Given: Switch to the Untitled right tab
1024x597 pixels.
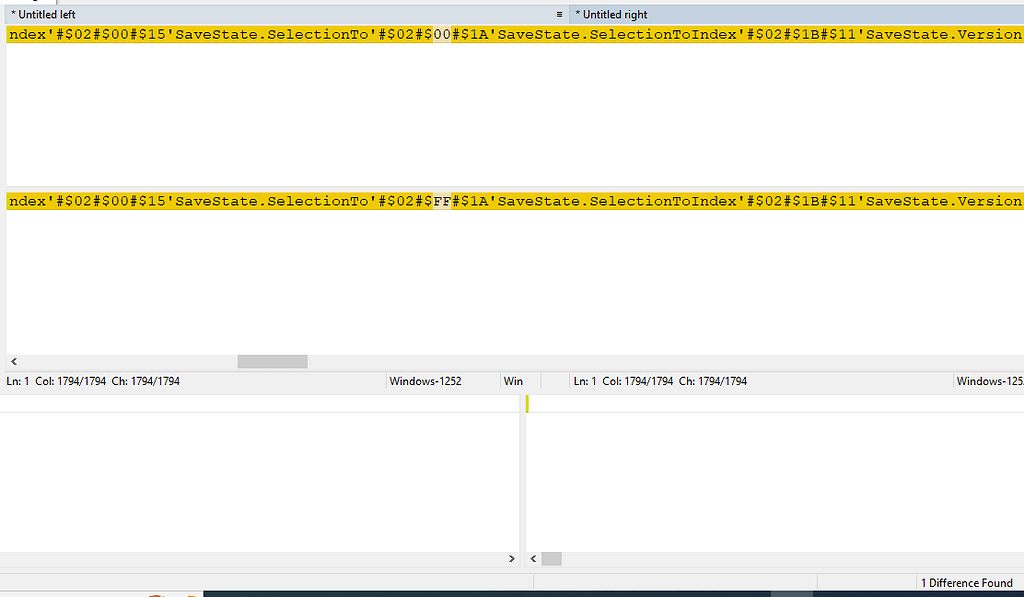Looking at the screenshot, I should [x=612, y=14].
